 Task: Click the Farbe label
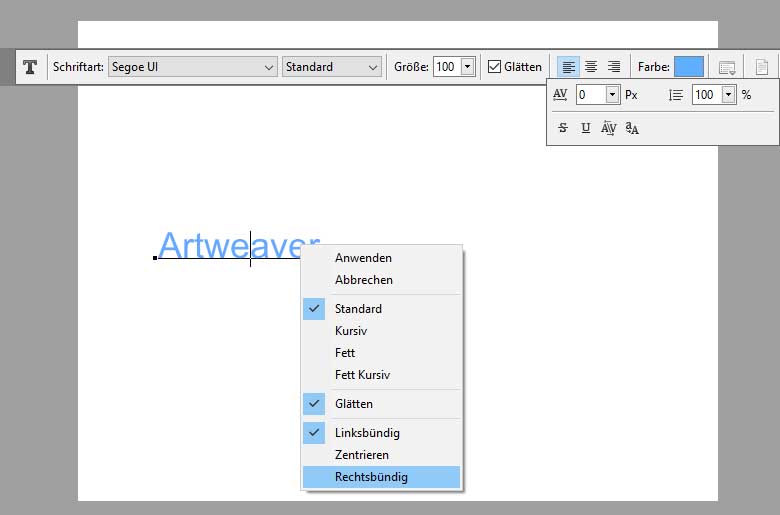[654, 67]
